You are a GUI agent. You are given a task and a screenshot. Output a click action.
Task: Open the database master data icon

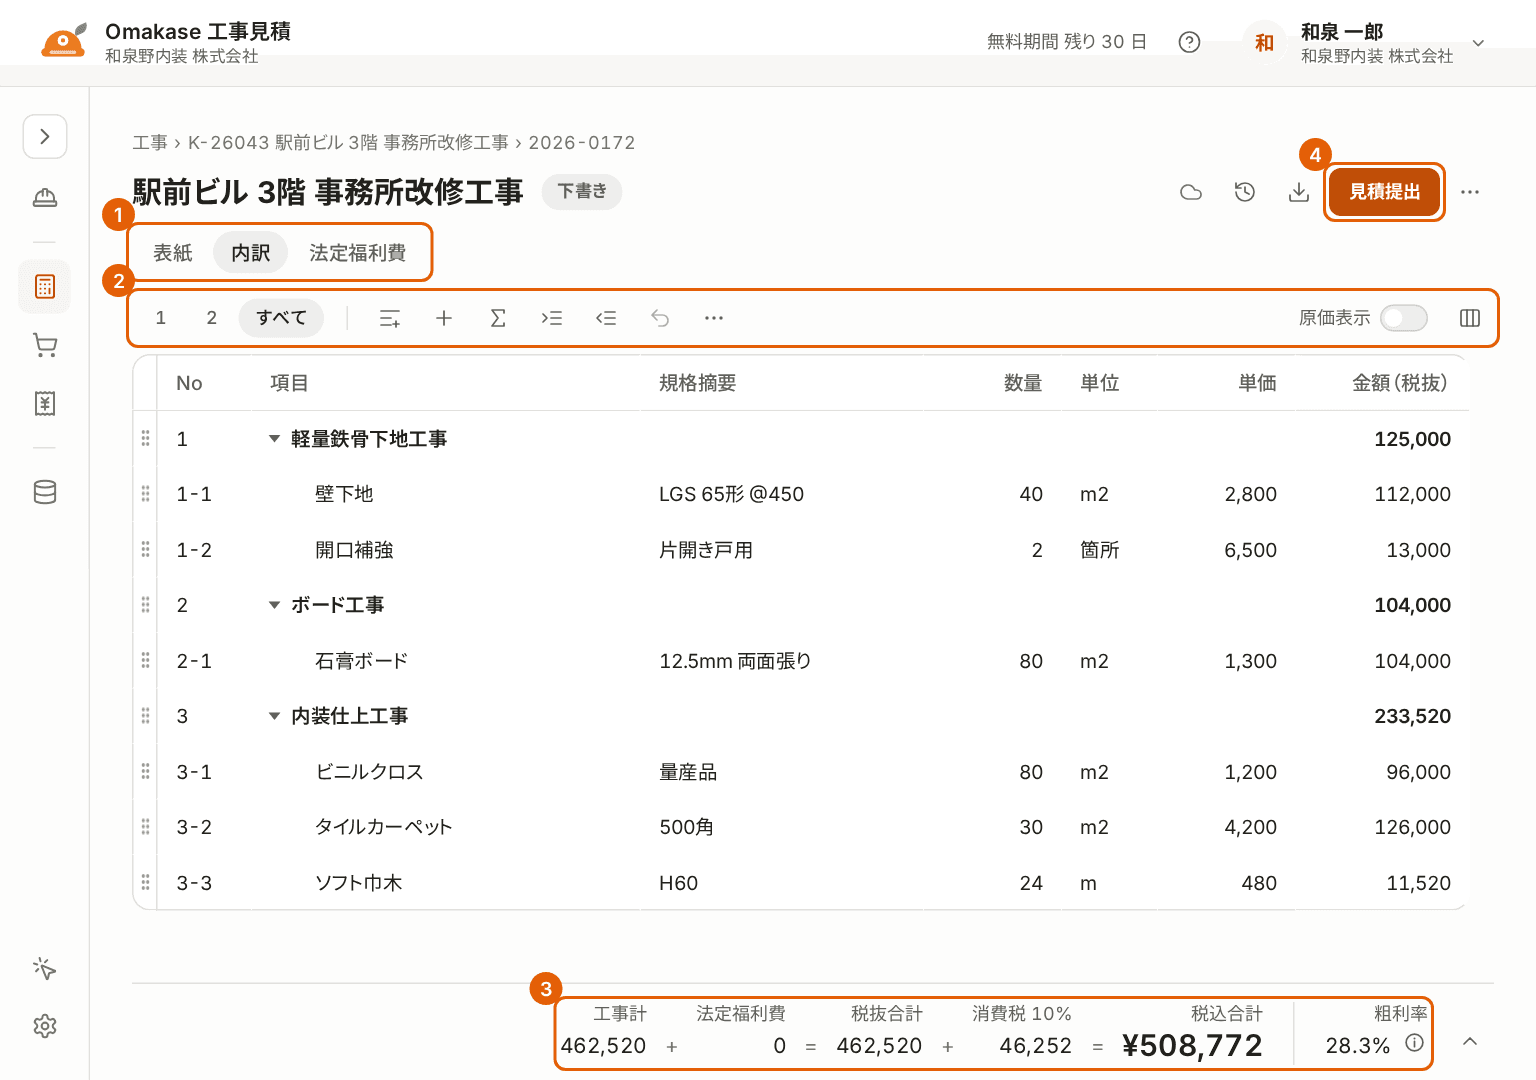(x=45, y=492)
